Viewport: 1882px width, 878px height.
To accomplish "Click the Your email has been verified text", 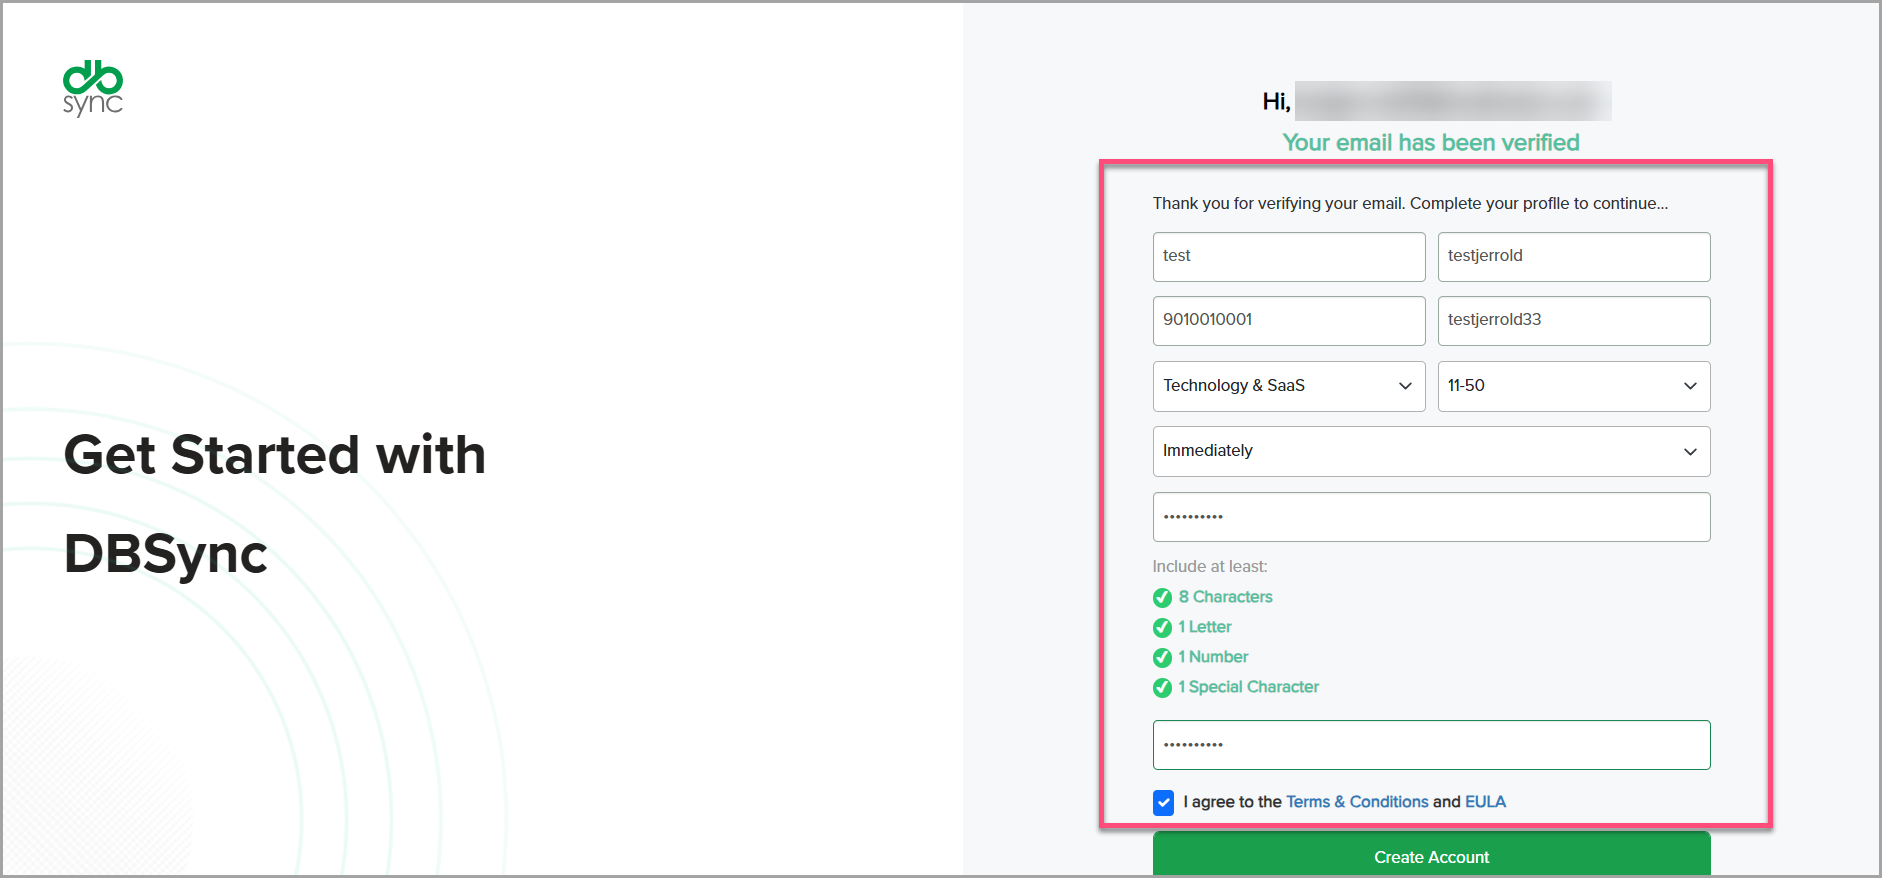I will [1430, 143].
